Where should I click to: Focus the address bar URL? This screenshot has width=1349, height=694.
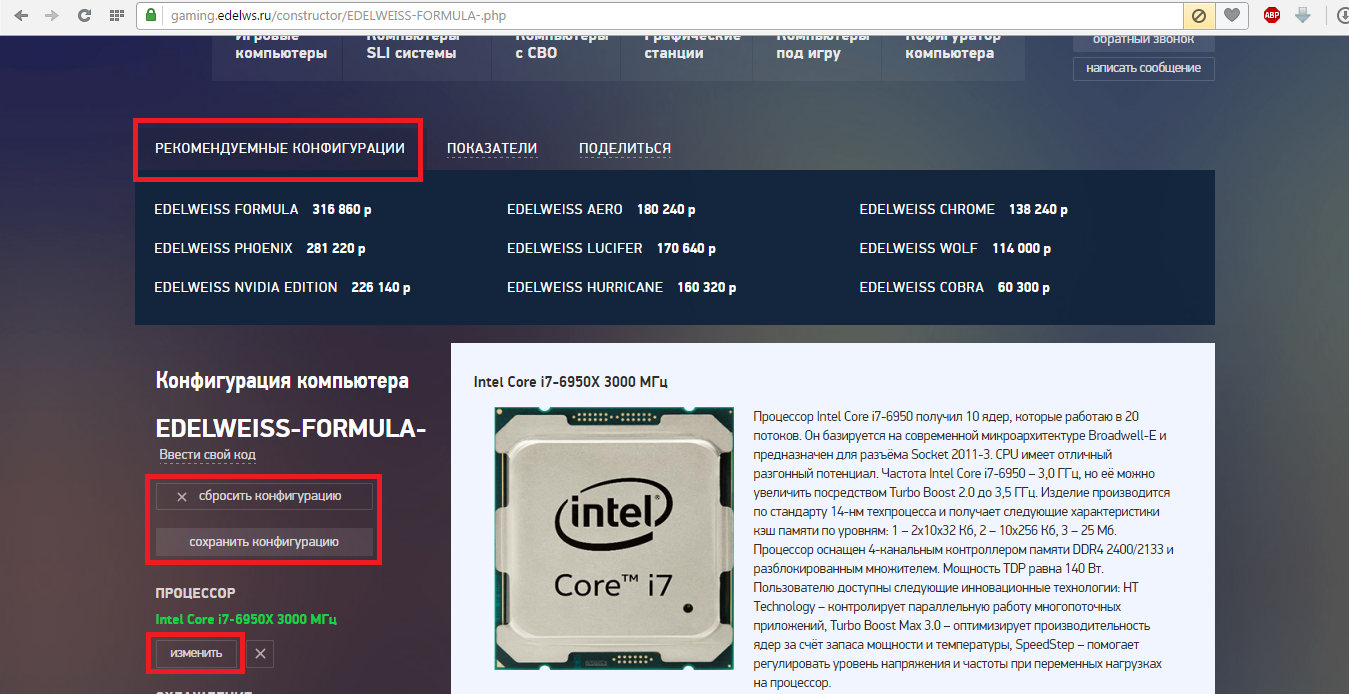tap(660, 15)
